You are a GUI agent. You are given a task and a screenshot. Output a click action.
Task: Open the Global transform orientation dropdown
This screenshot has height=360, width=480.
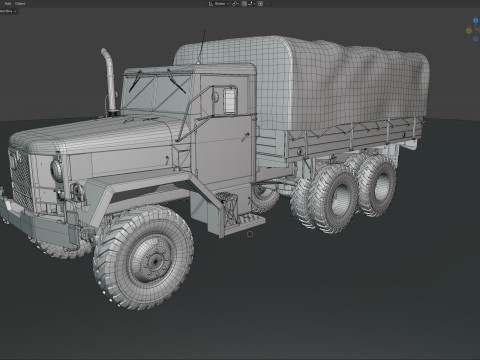click(219, 4)
